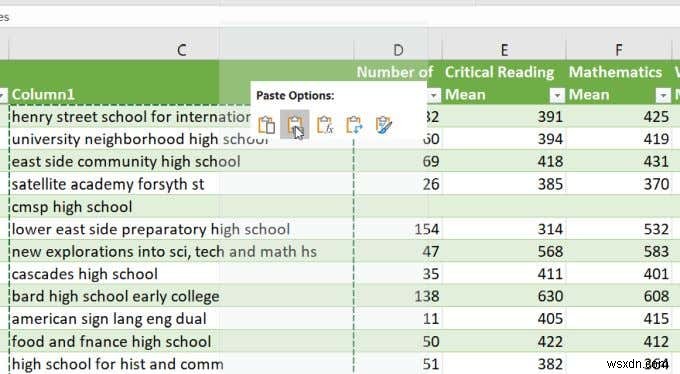
Task: Click the cell with value 50
Action: (x=398, y=341)
